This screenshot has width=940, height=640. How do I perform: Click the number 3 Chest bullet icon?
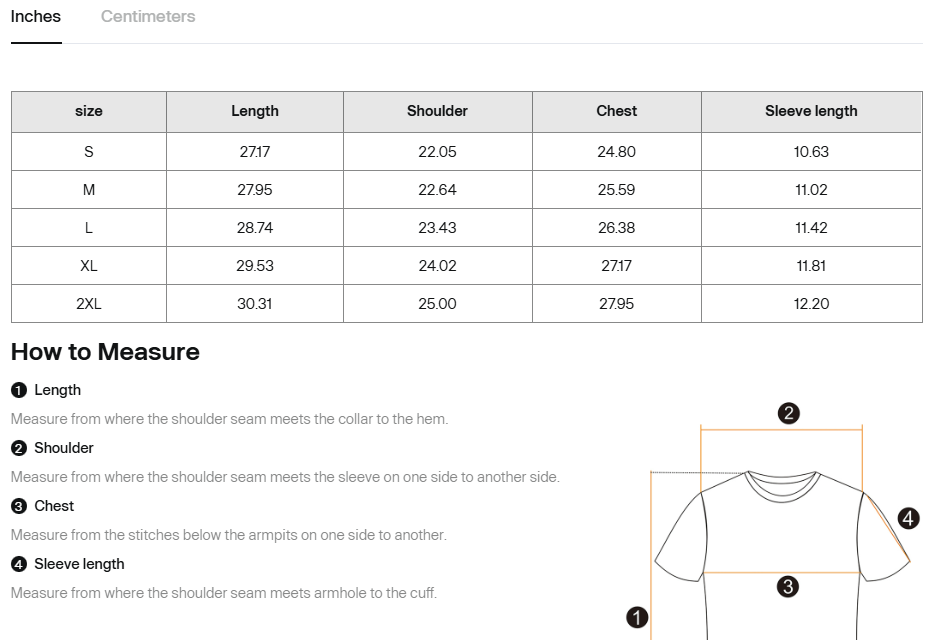(18, 507)
